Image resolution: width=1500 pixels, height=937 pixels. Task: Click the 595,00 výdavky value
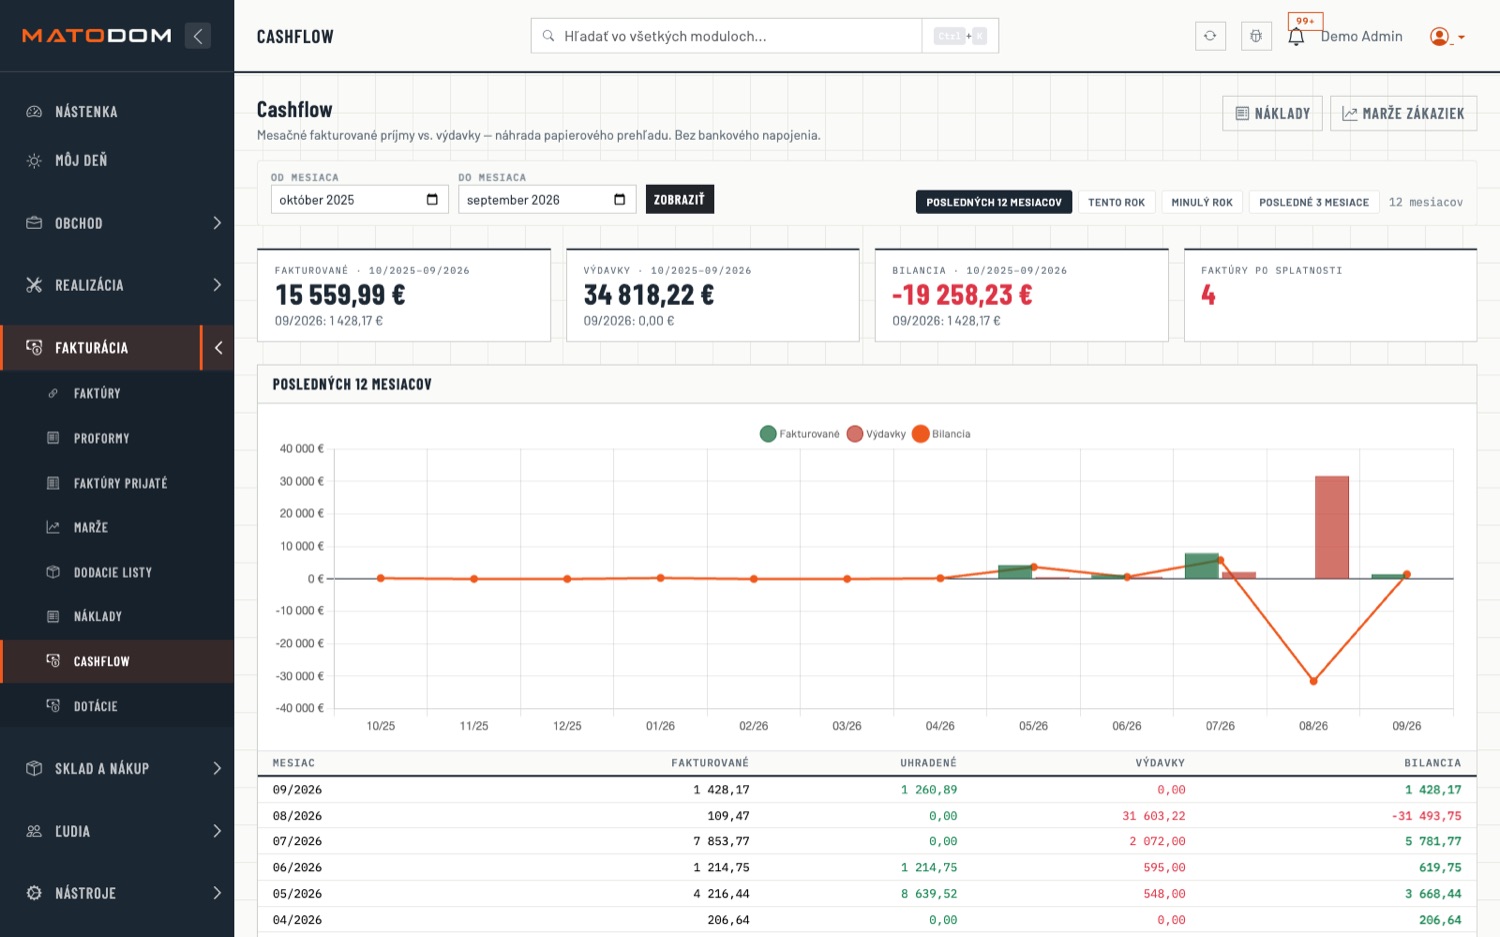pyautogui.click(x=1164, y=867)
